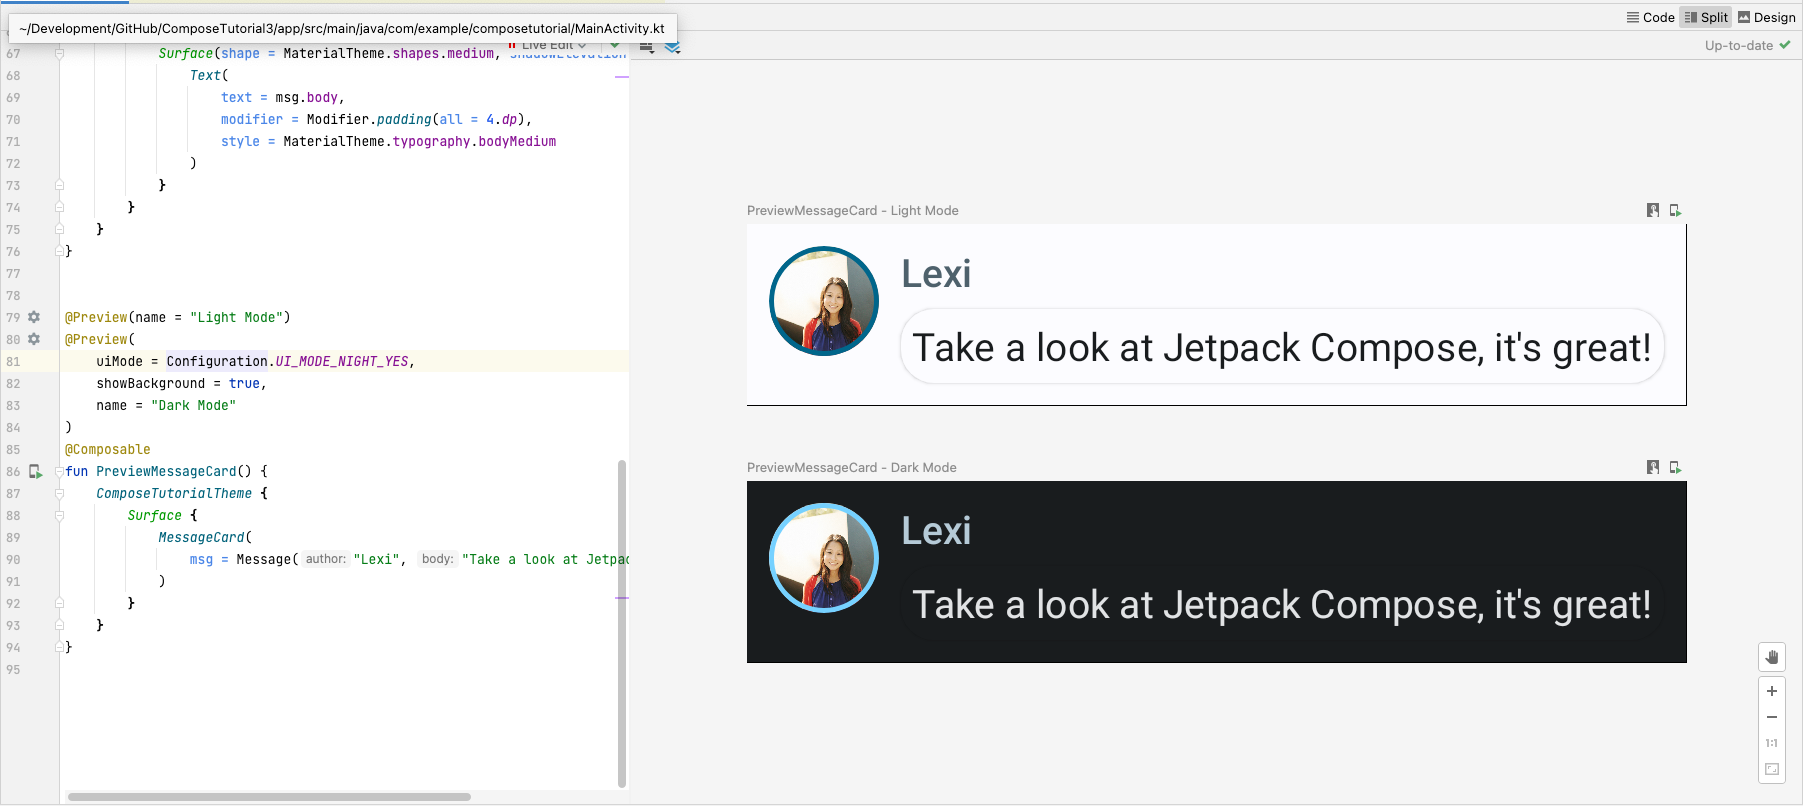
Task: Fold the Surface block on line 88
Action: coord(59,515)
